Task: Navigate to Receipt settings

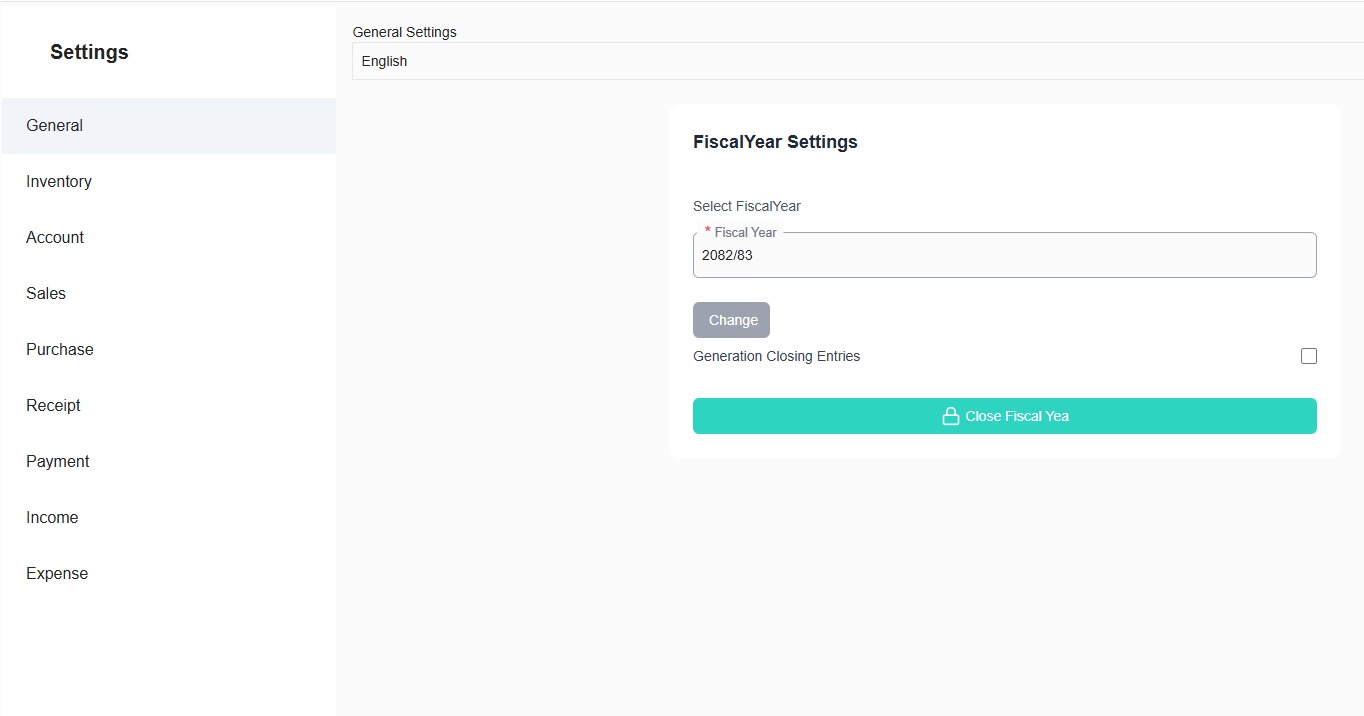Action: point(53,406)
